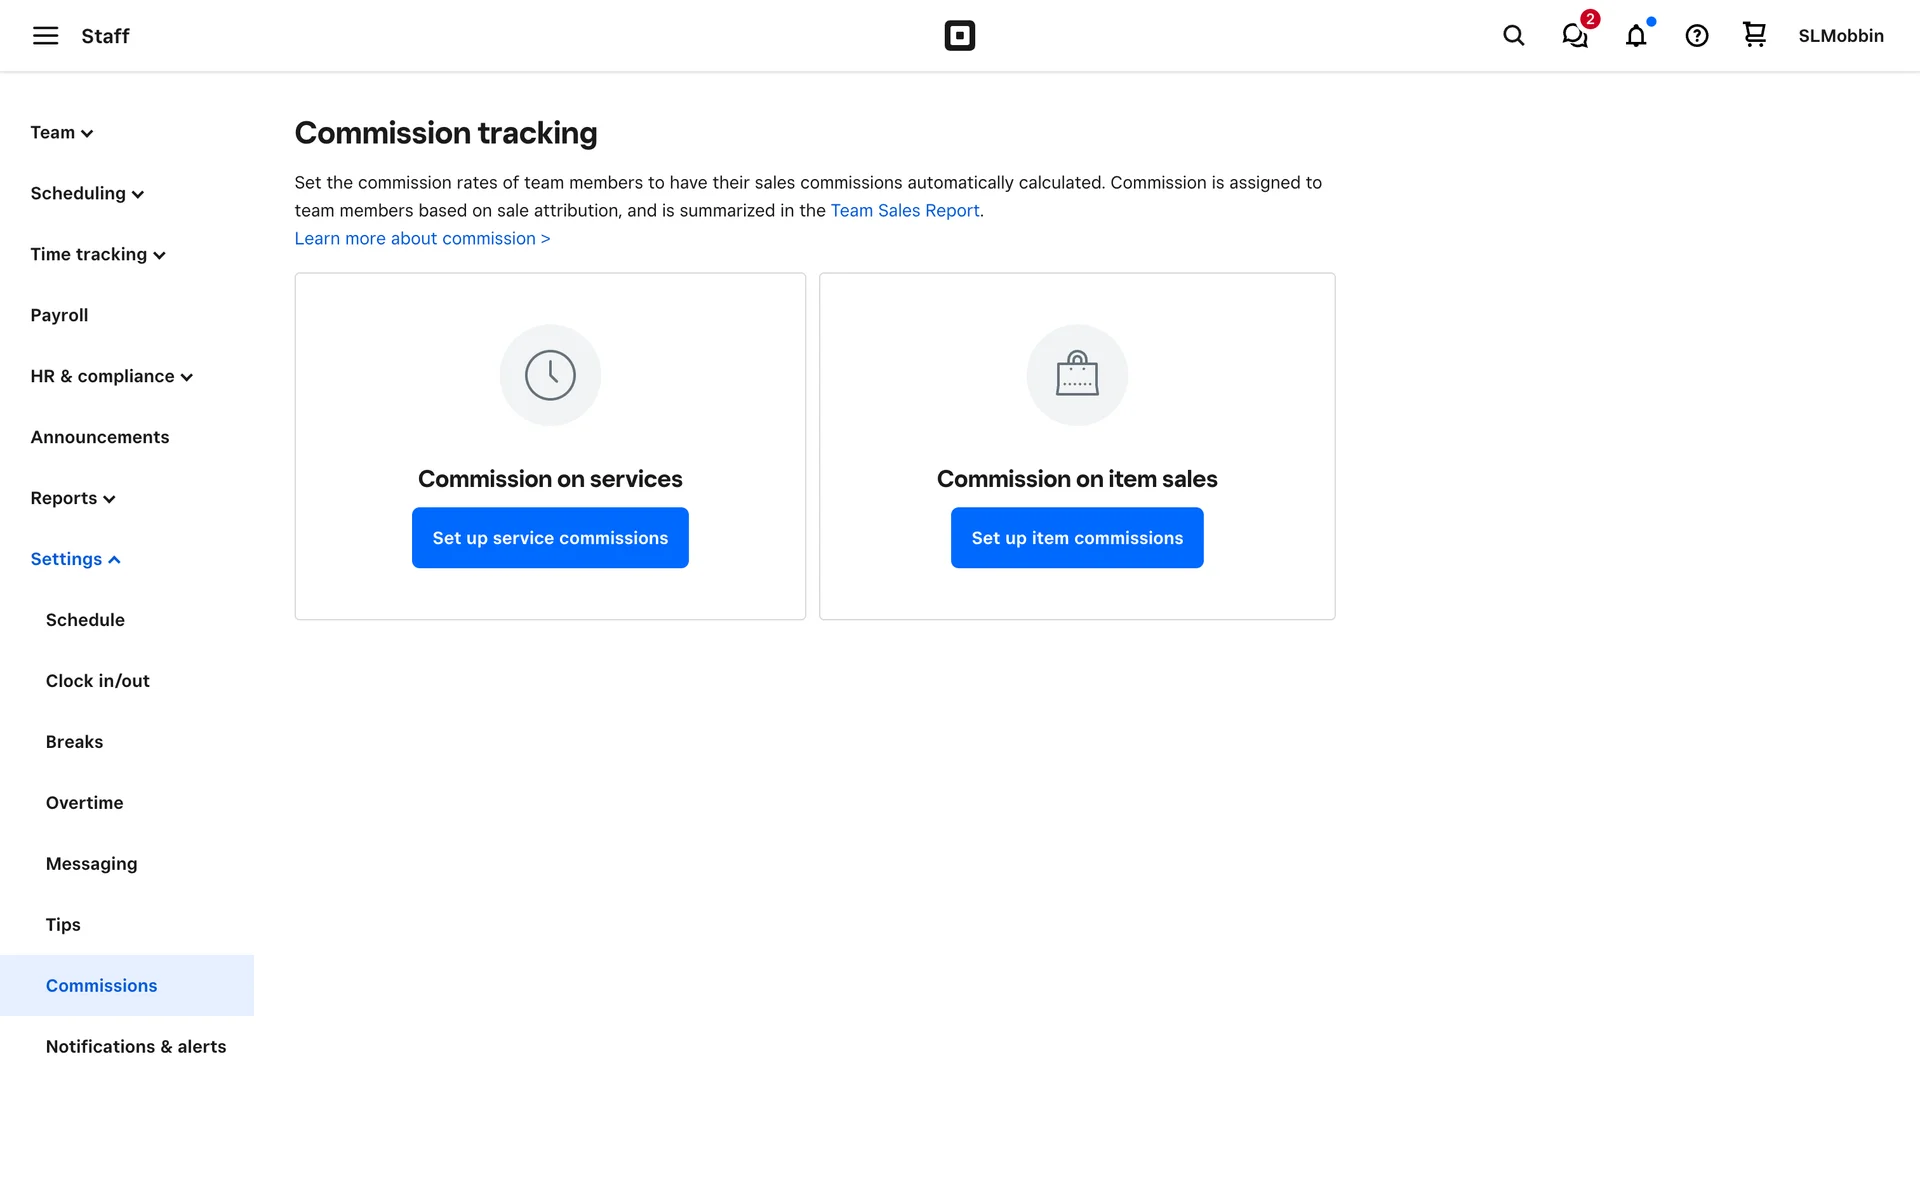The image size is (1920, 1200).
Task: Click the clock icon for services
Action: (550, 375)
